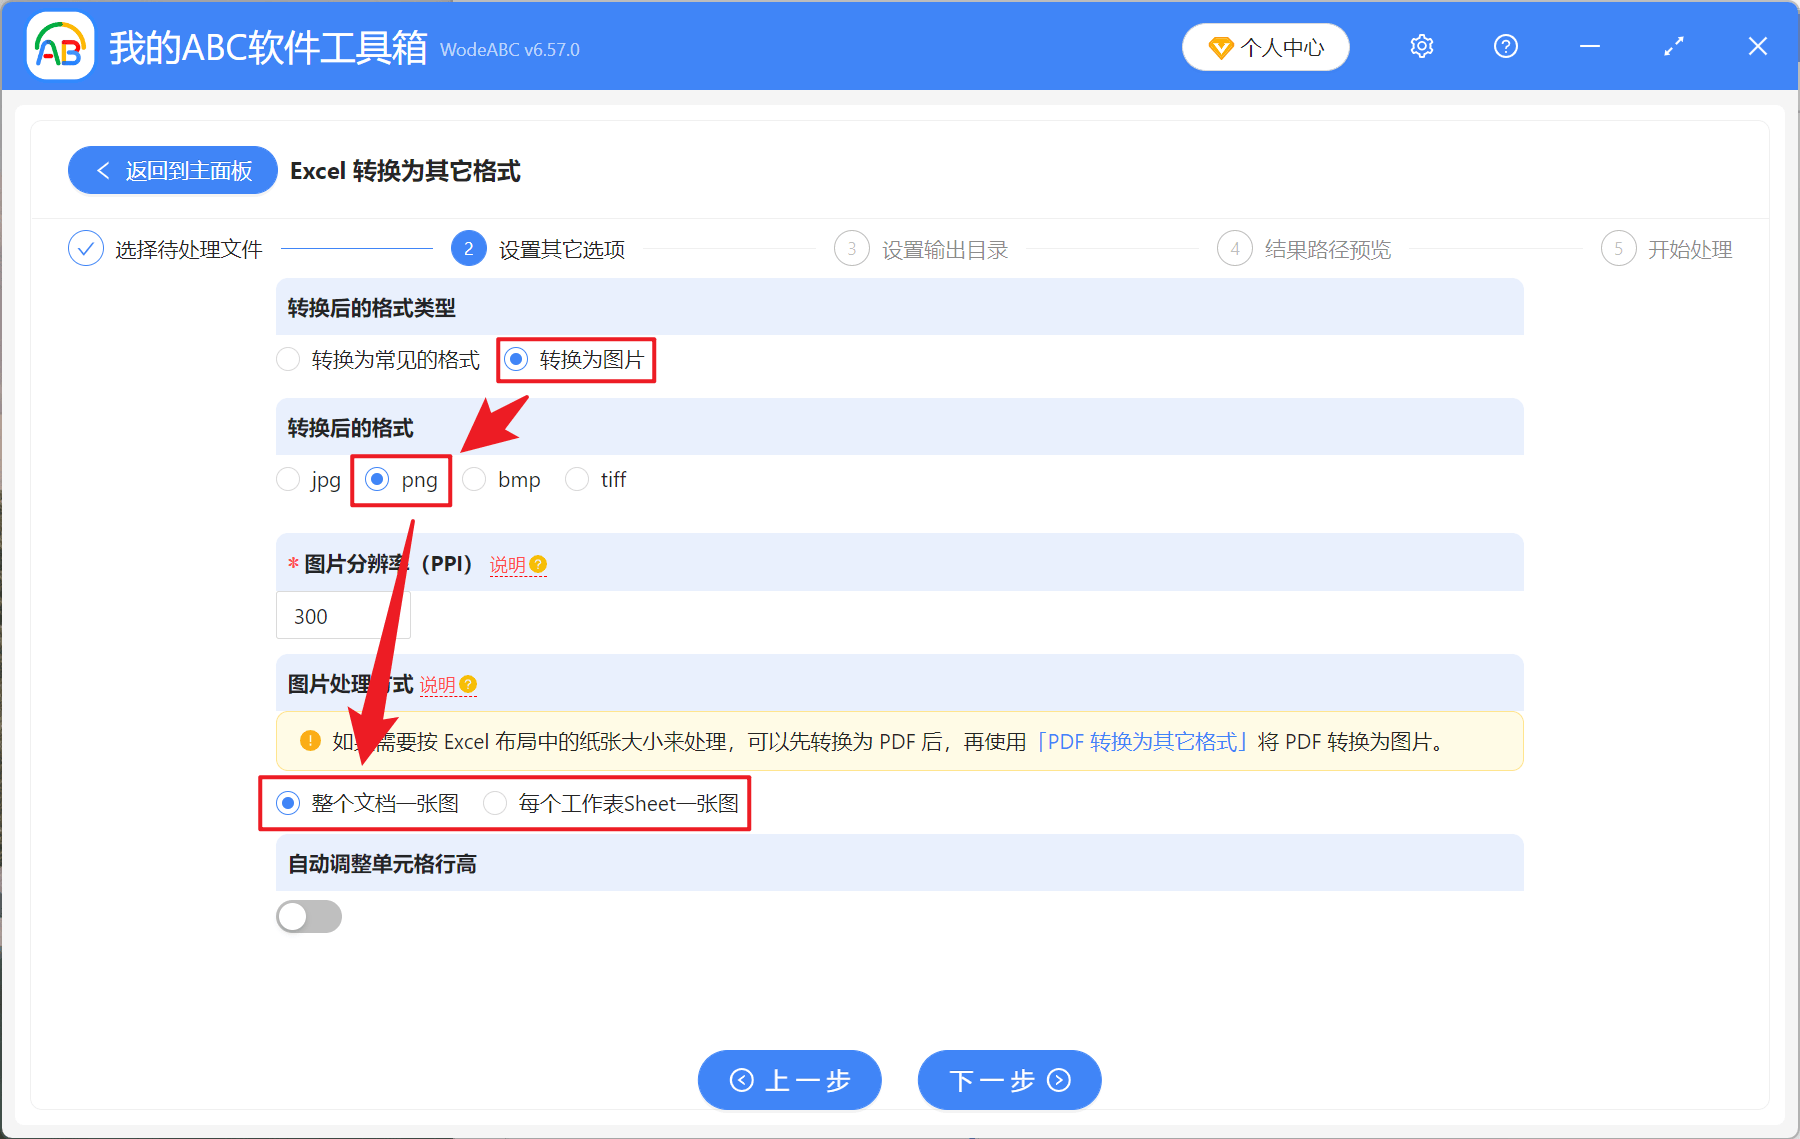
Task: Go to step 4 结果路径预览
Action: [x=1305, y=249]
